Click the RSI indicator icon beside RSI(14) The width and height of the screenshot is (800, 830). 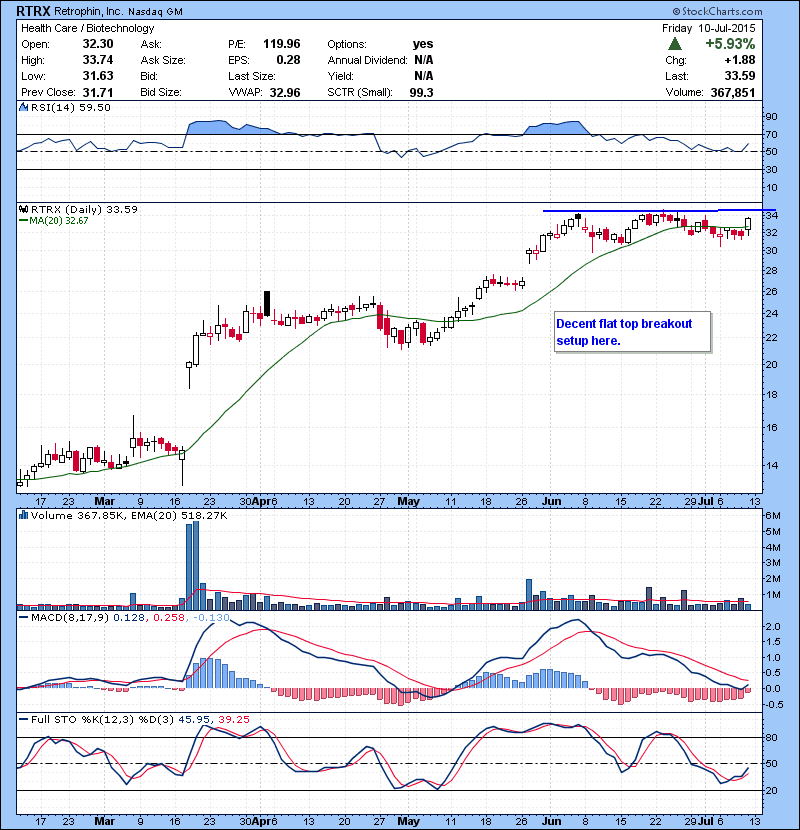pos(23,107)
